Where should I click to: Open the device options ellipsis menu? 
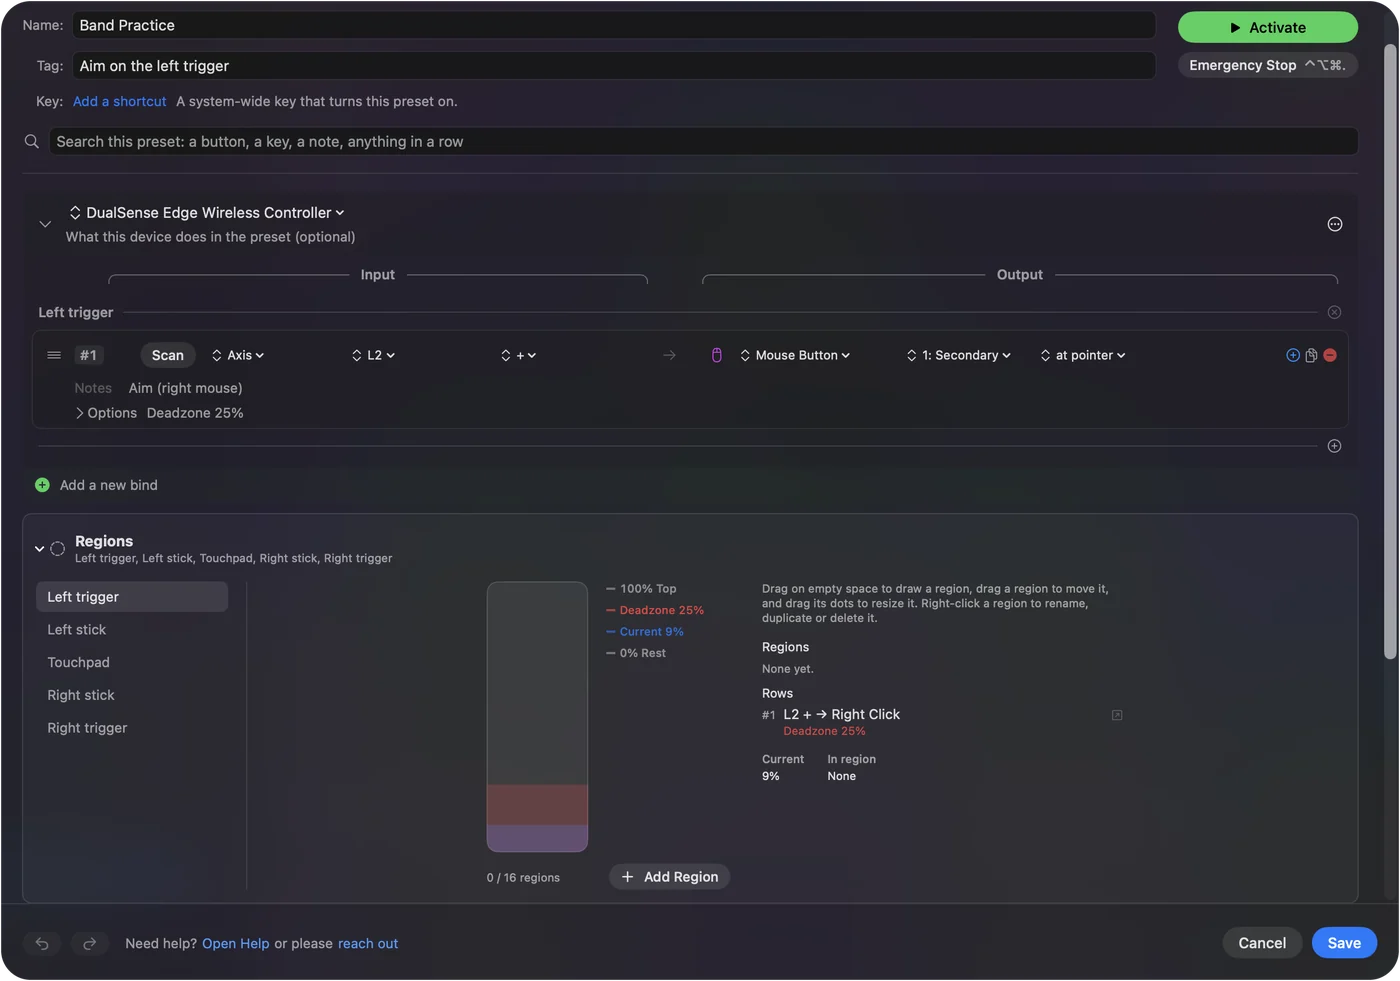point(1334,224)
